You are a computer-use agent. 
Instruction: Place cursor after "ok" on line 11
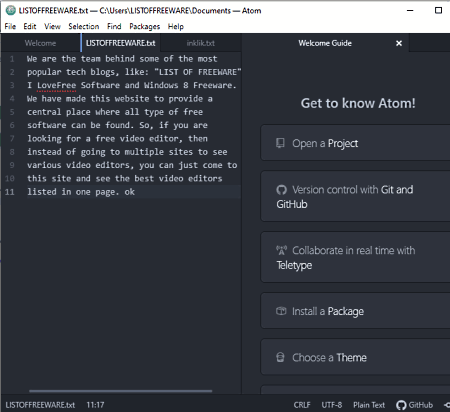tap(135, 192)
